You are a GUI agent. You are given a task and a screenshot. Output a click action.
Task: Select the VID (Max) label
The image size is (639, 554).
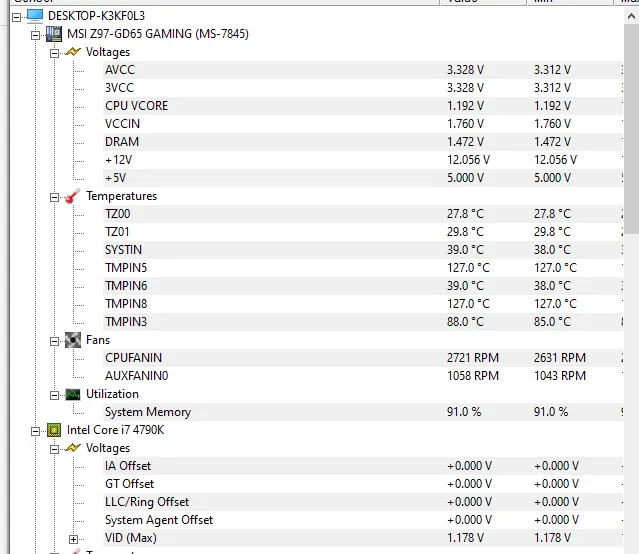pyautogui.click(x=131, y=538)
